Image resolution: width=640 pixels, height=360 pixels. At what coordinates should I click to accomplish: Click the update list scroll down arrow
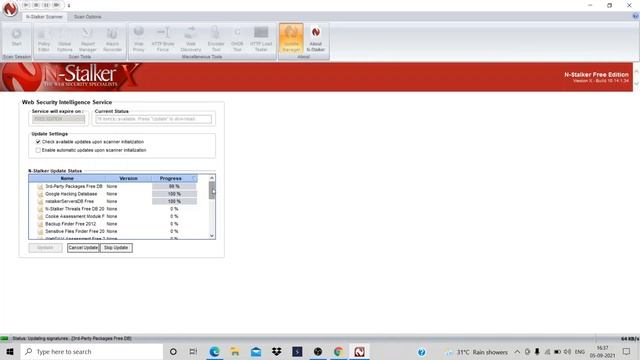pos(212,236)
